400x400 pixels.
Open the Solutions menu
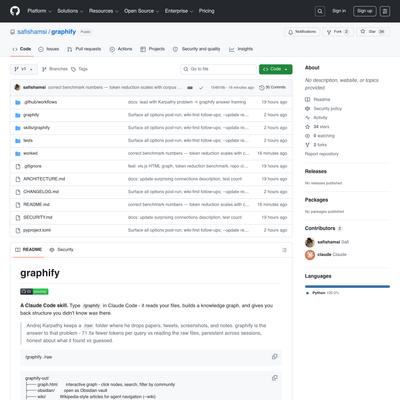point(70,11)
